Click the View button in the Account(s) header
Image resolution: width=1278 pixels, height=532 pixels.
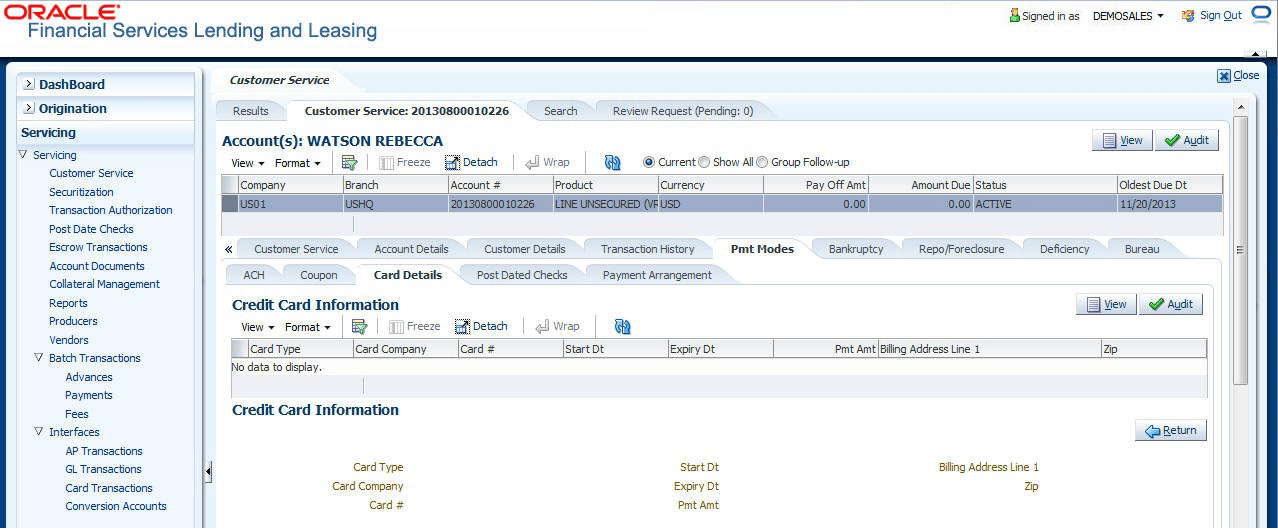point(1122,140)
